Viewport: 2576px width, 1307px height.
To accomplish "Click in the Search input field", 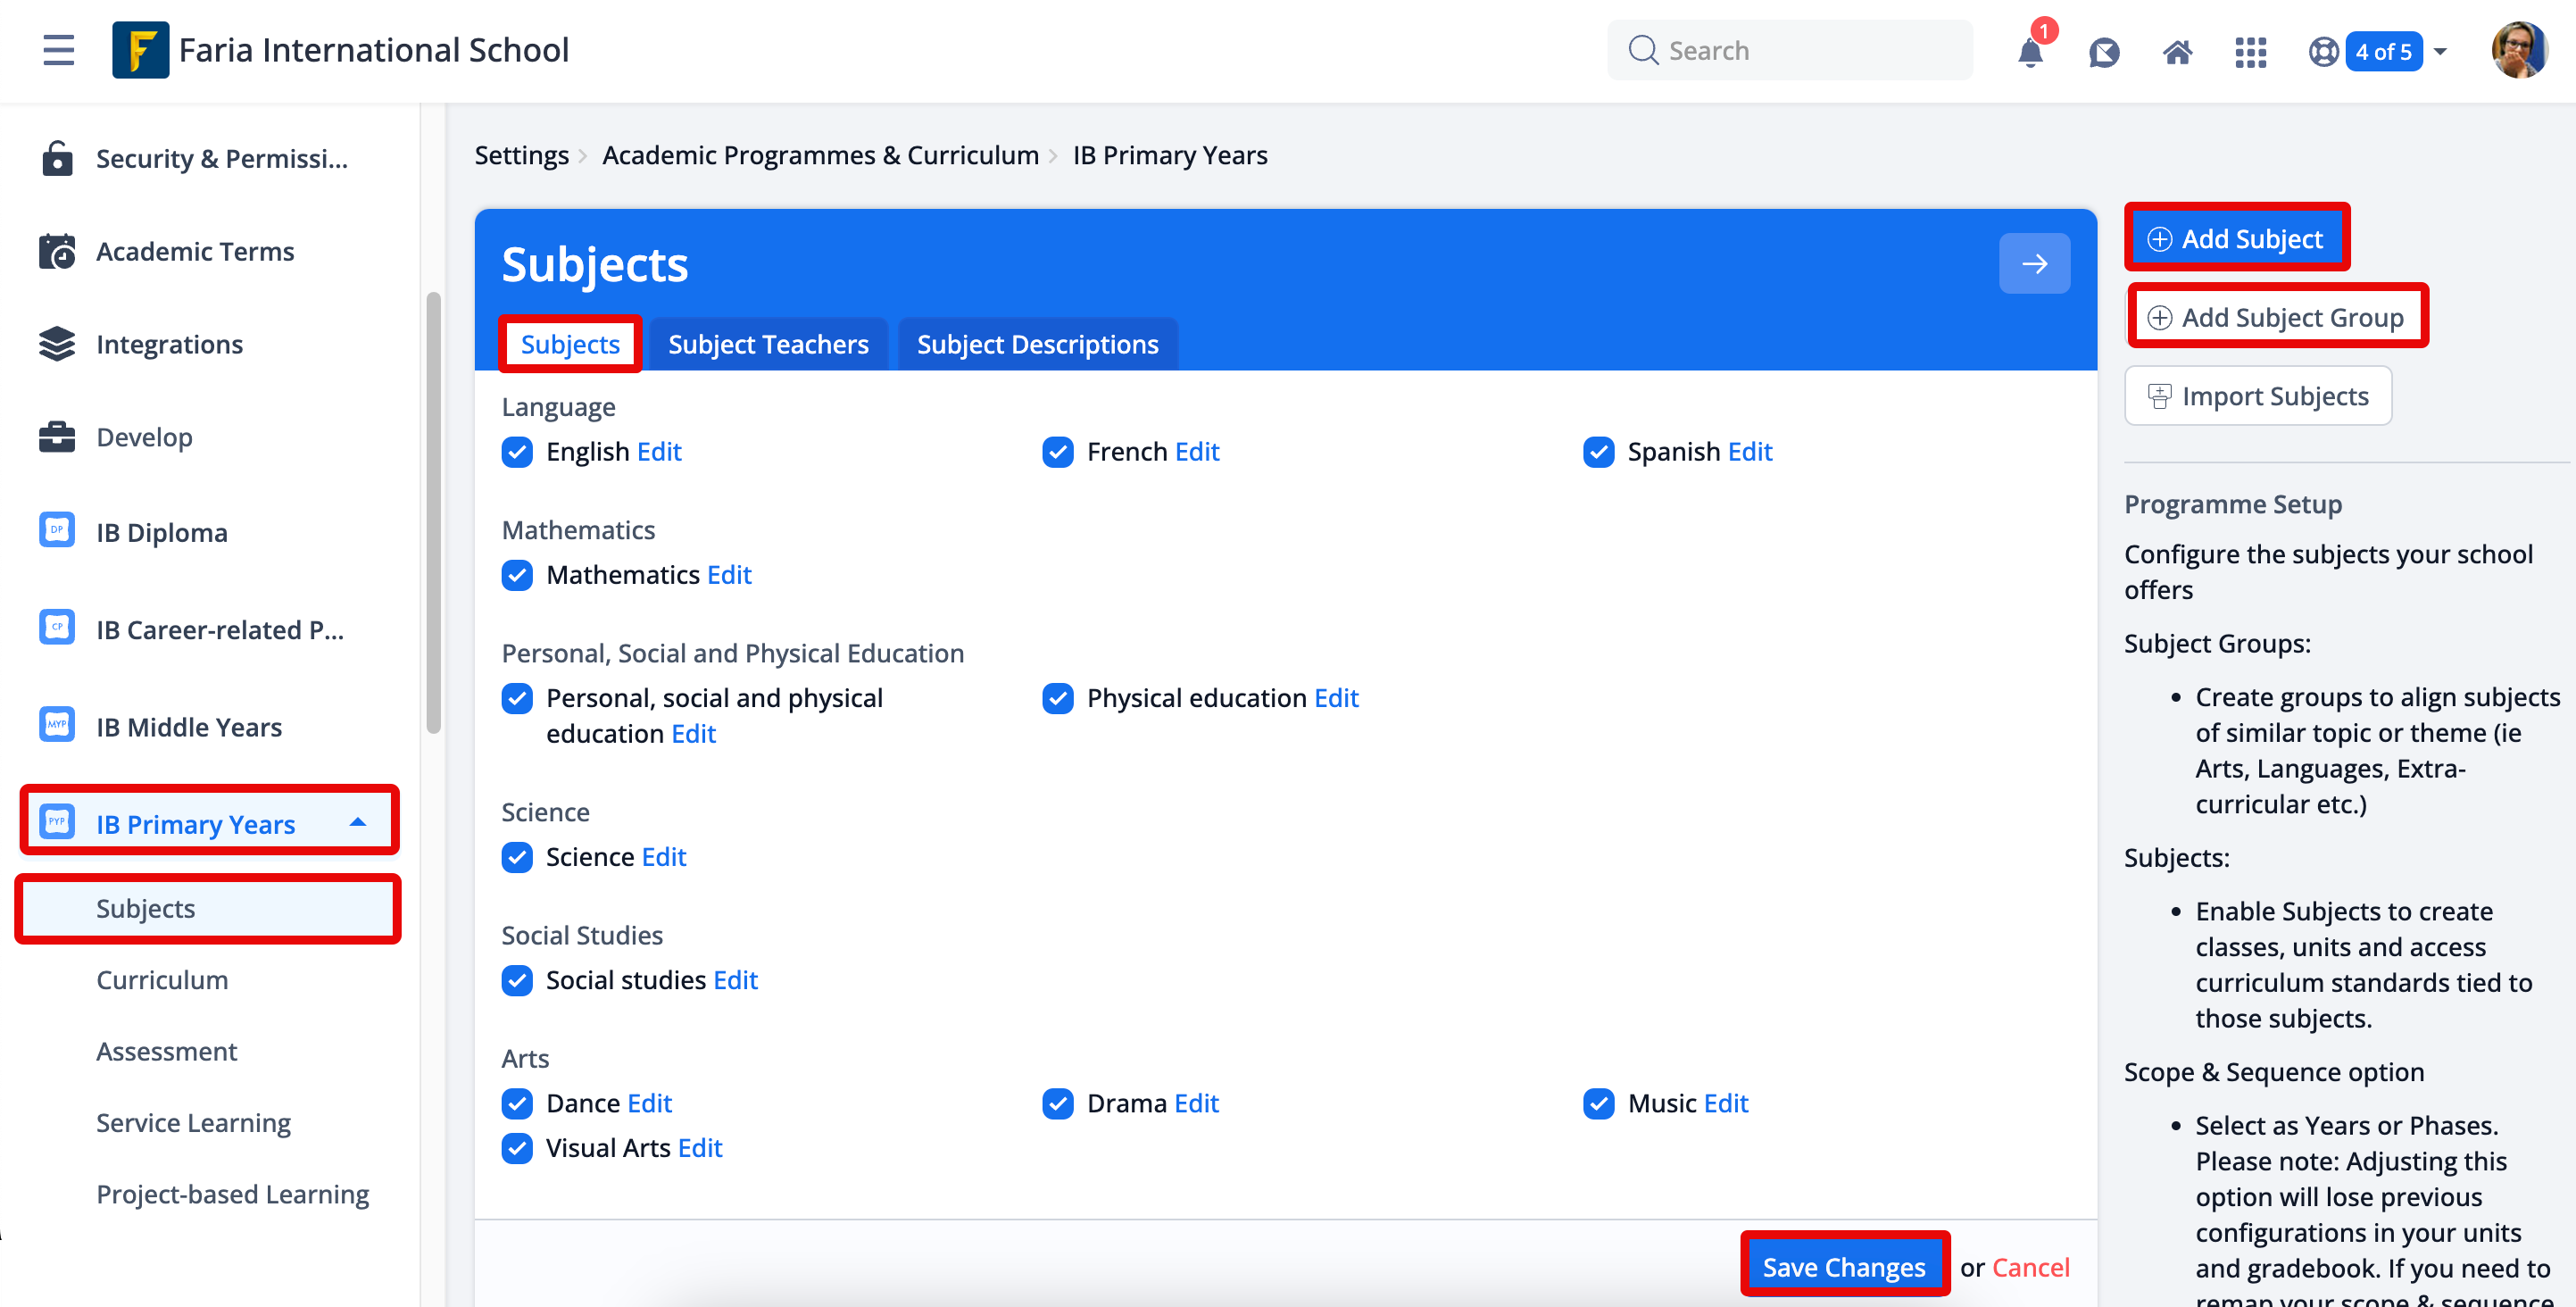I will pyautogui.click(x=1790, y=50).
